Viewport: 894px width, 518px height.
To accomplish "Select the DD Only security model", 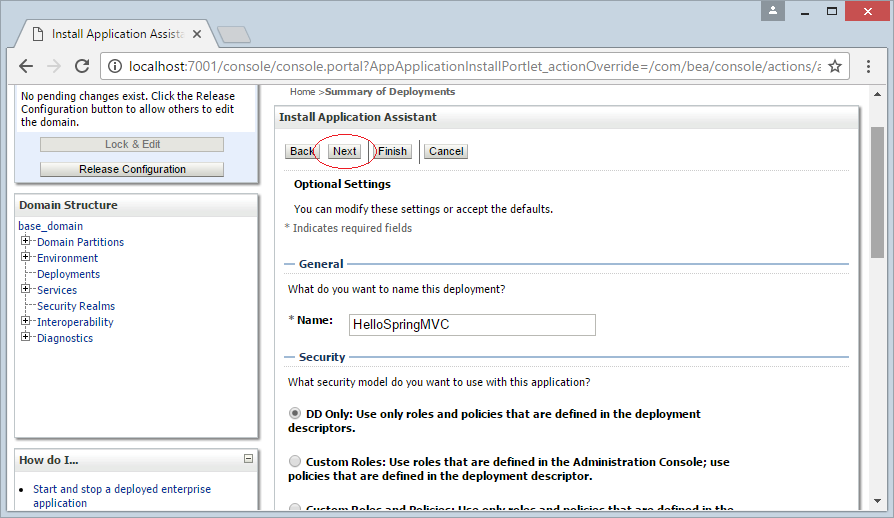I will point(295,413).
